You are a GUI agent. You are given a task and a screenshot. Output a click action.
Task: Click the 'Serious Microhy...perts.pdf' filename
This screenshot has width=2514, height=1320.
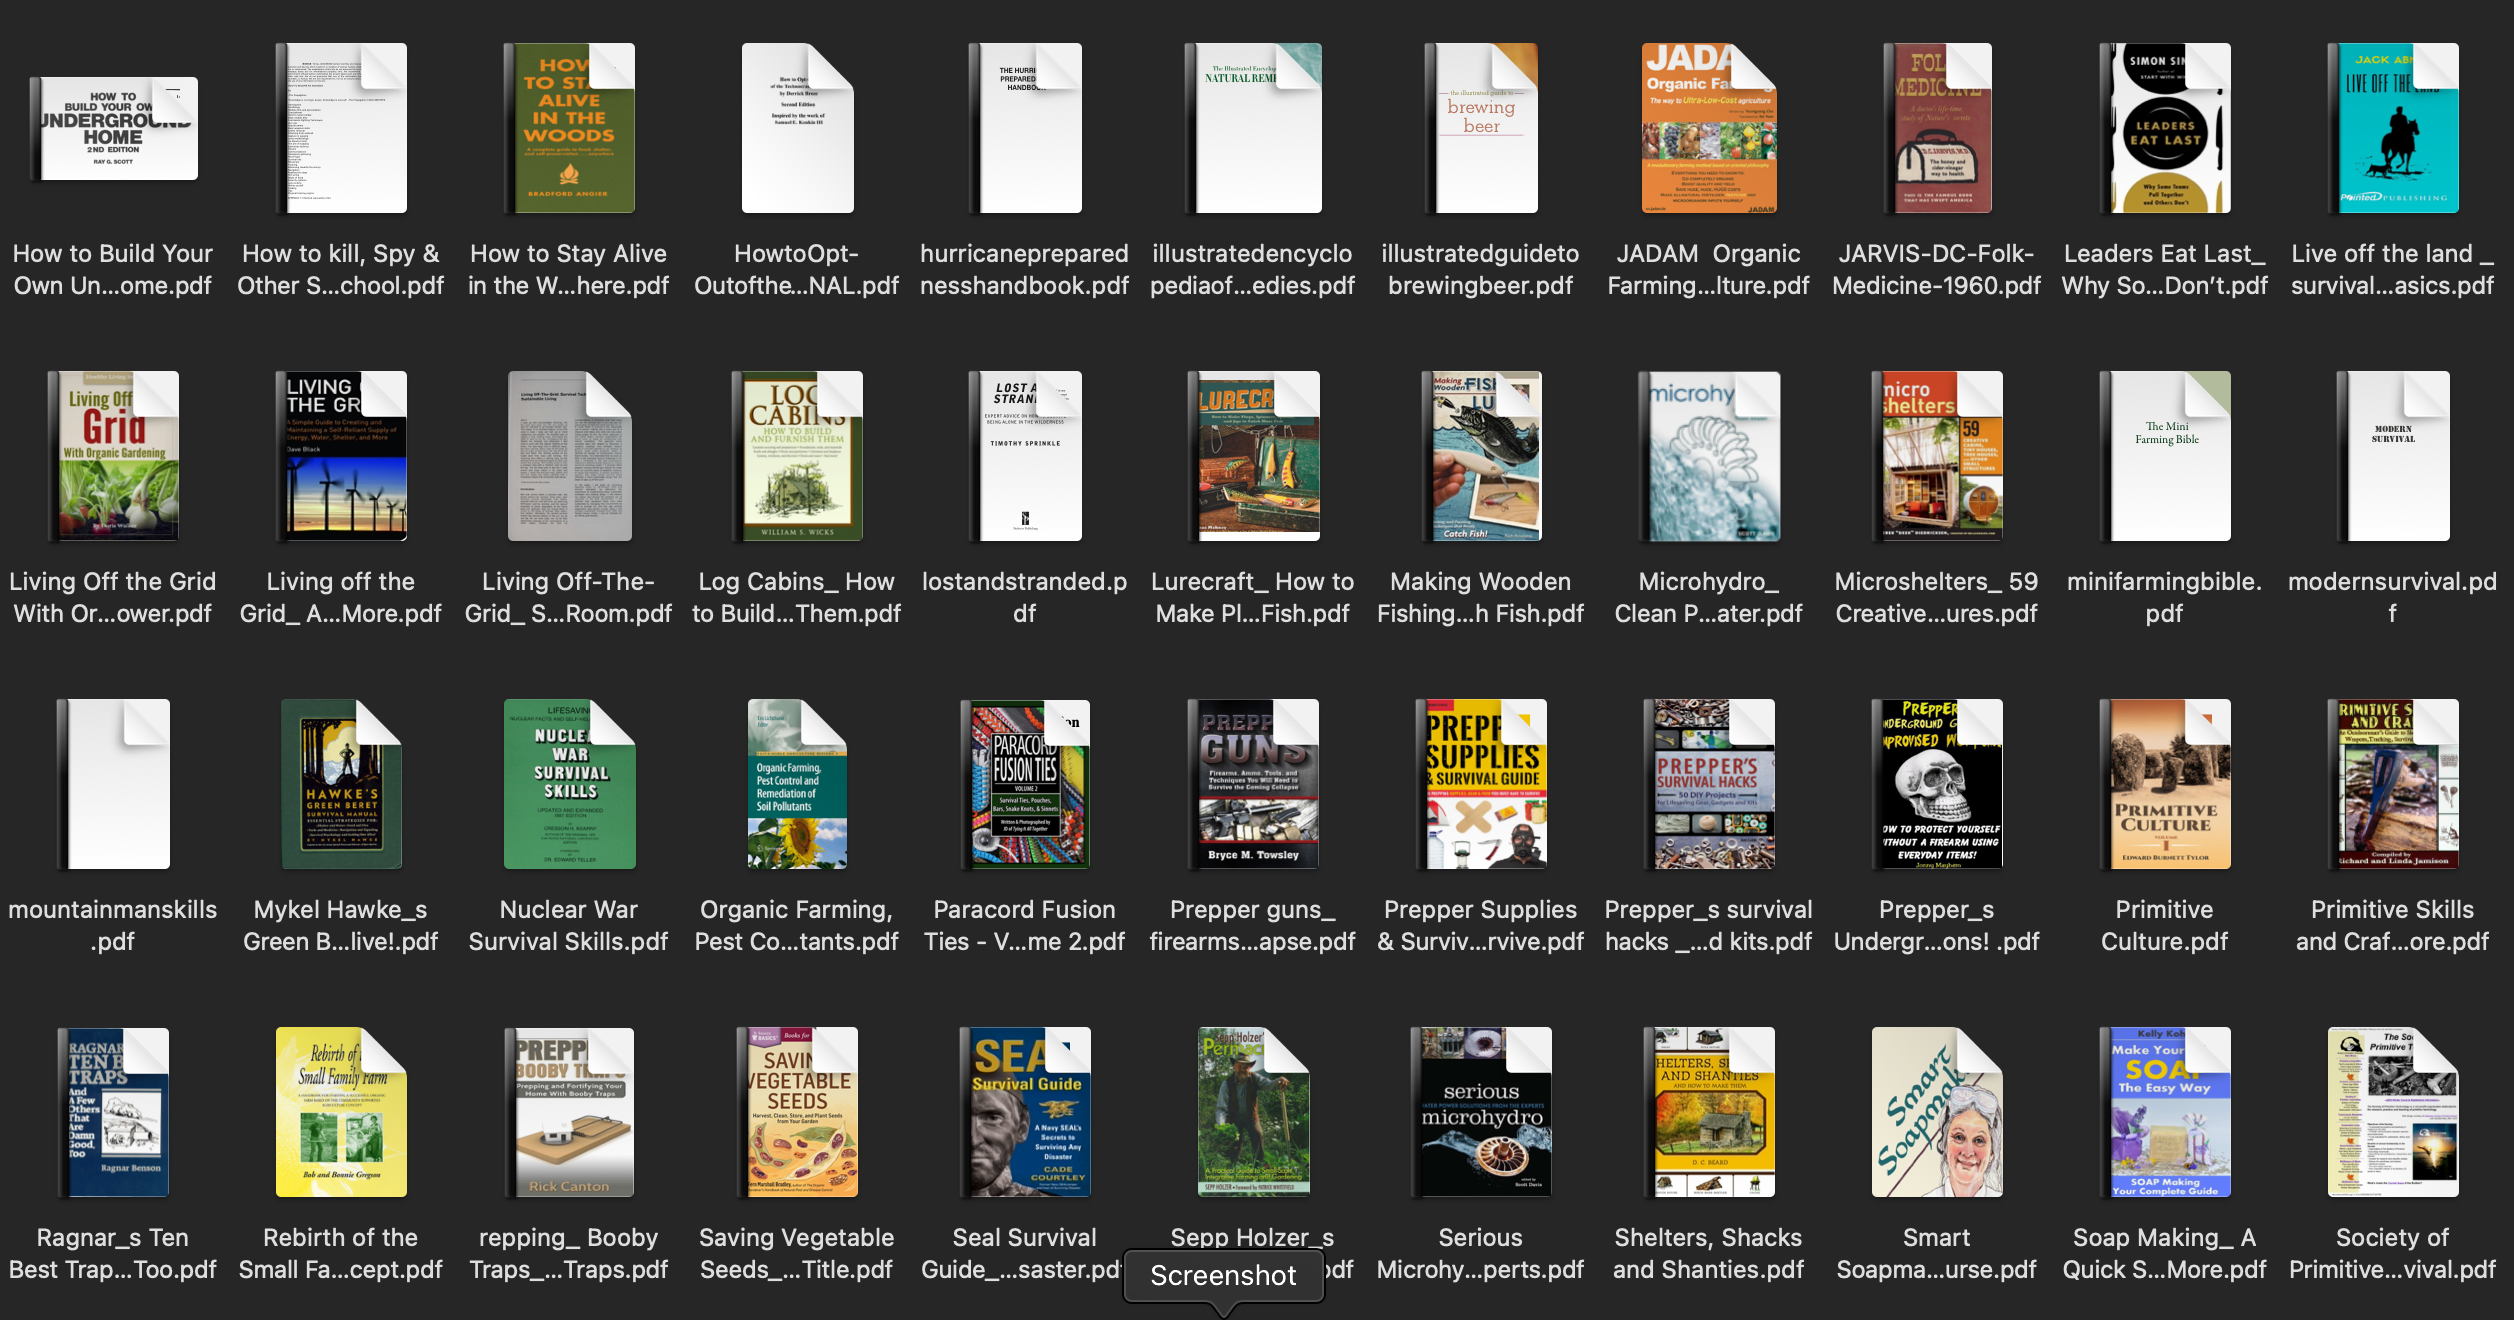point(1481,1254)
